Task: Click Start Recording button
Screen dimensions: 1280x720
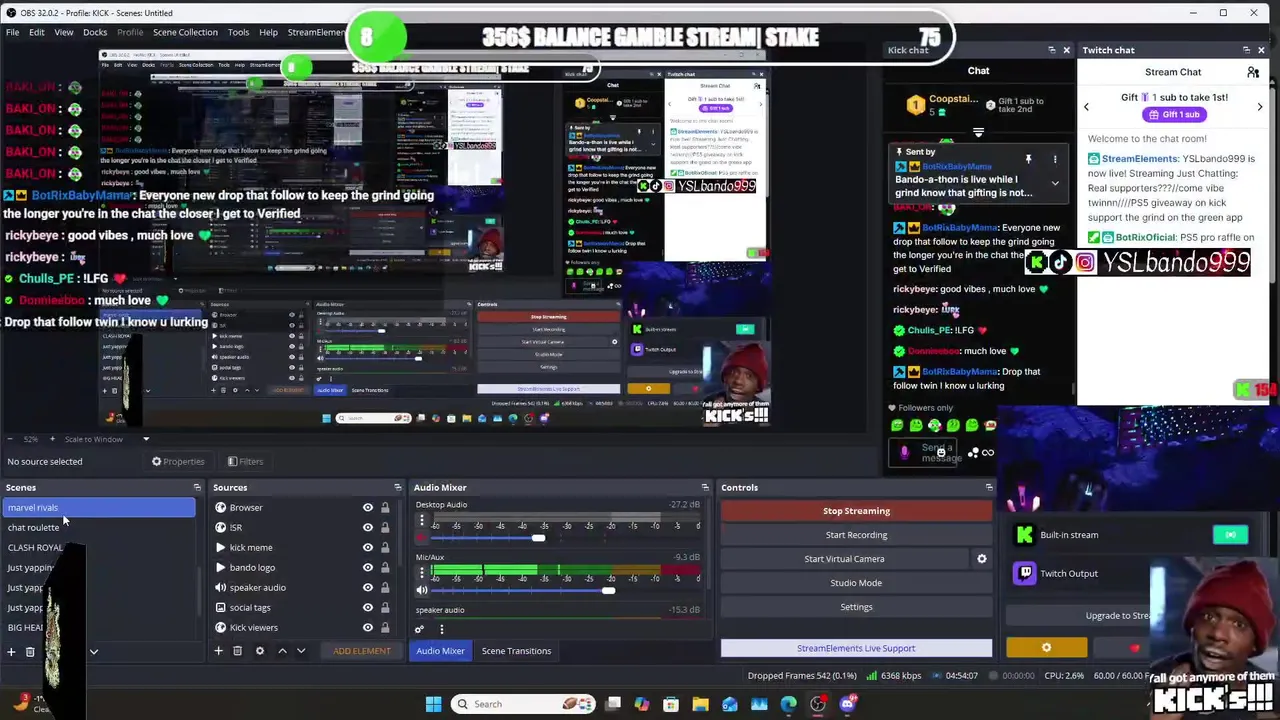Action: pyautogui.click(x=856, y=535)
